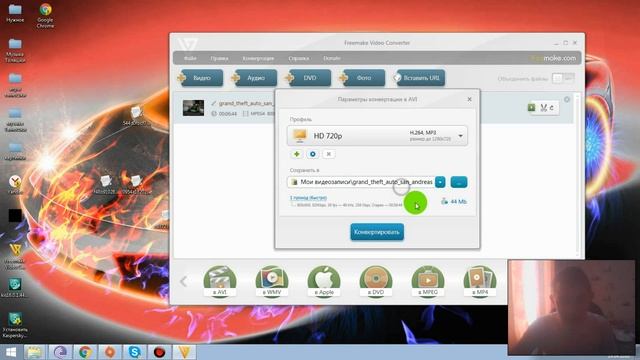Click the Видео add button
The width and height of the screenshot is (640, 360).
[201, 78]
